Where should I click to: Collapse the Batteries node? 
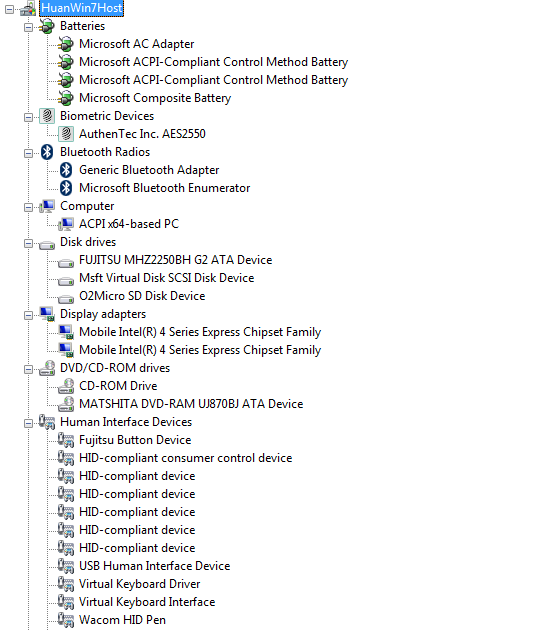(x=28, y=27)
